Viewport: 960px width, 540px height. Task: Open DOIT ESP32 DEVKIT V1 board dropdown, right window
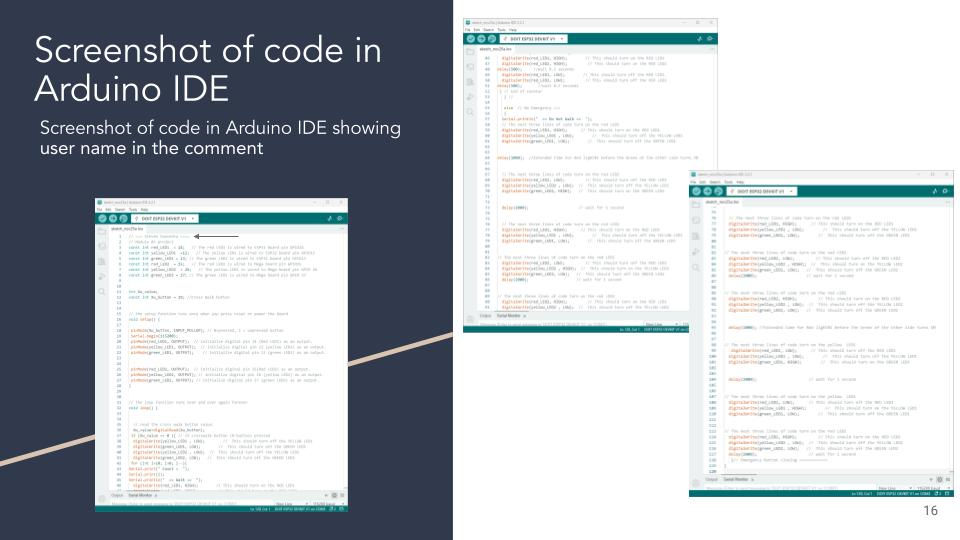[762, 191]
